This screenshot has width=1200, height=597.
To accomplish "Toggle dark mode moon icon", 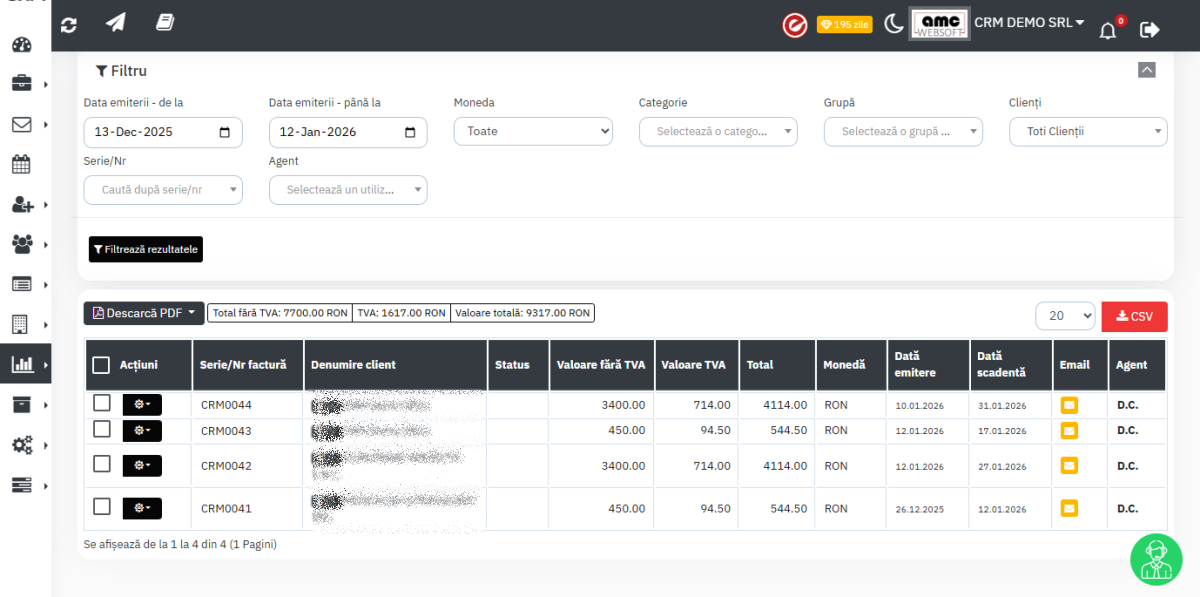I will [893, 24].
